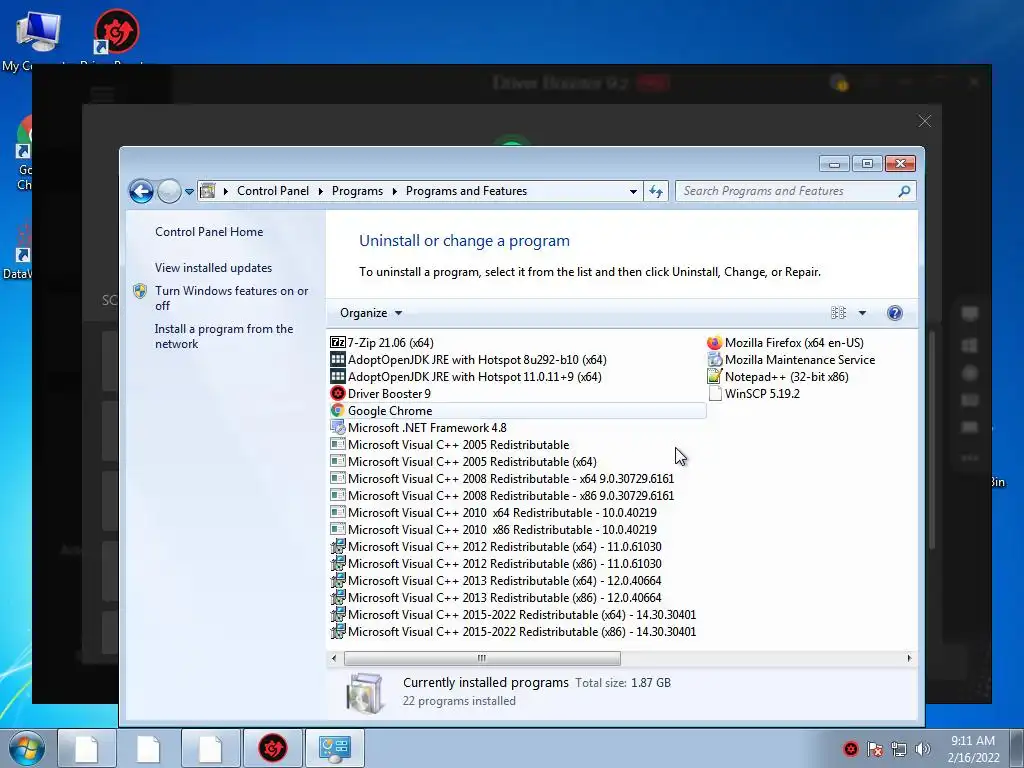This screenshot has height=768, width=1024.
Task: Select Visual C++ 2010 x86 Redistributable
Action: click(493, 530)
